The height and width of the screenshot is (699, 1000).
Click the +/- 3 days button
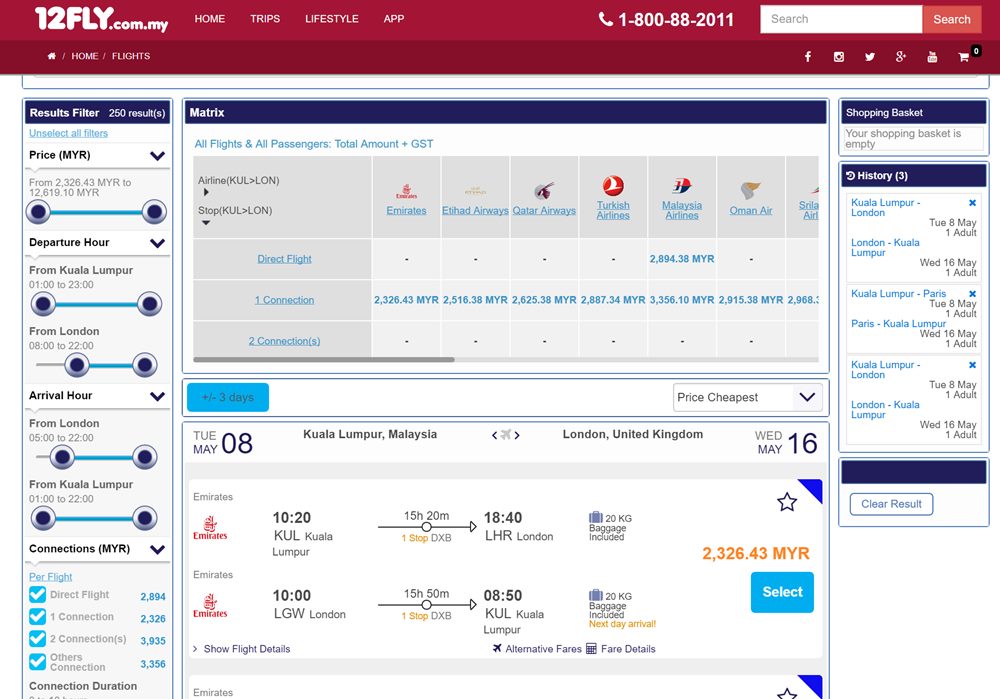tap(228, 397)
